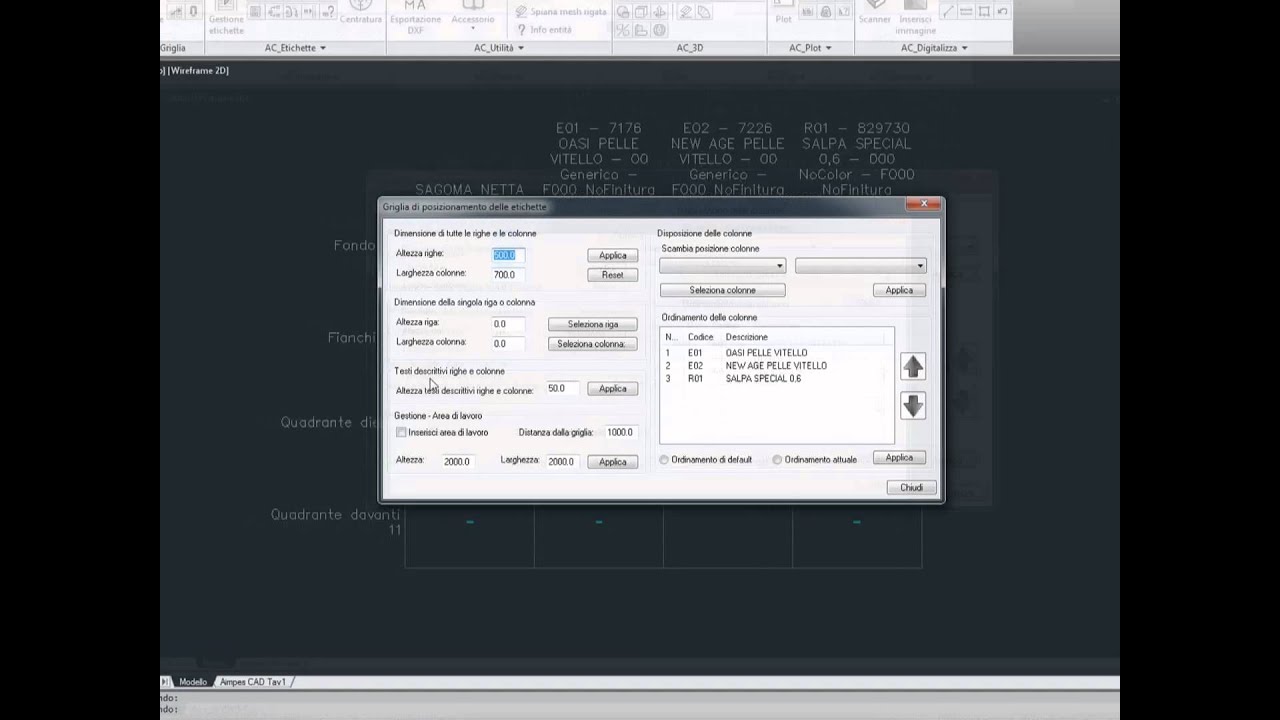Expand the AC_Plot ribbon panel
Image resolution: width=1280 pixels, height=720 pixels.
[810, 48]
